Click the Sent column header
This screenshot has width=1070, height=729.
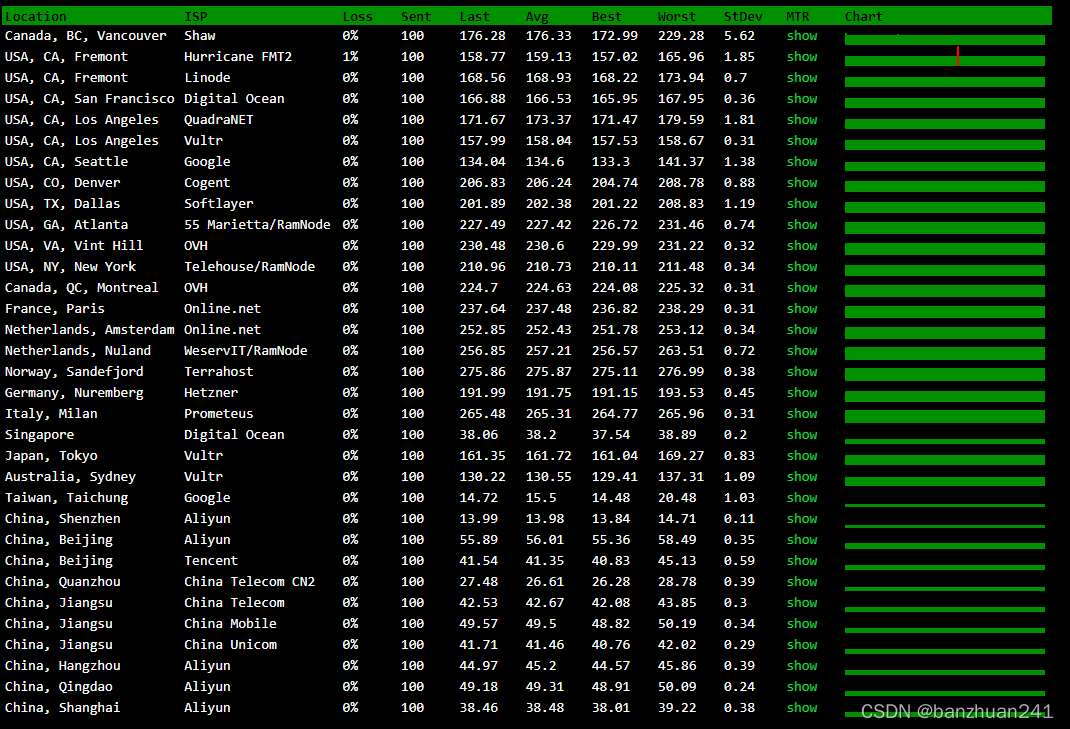[x=416, y=16]
